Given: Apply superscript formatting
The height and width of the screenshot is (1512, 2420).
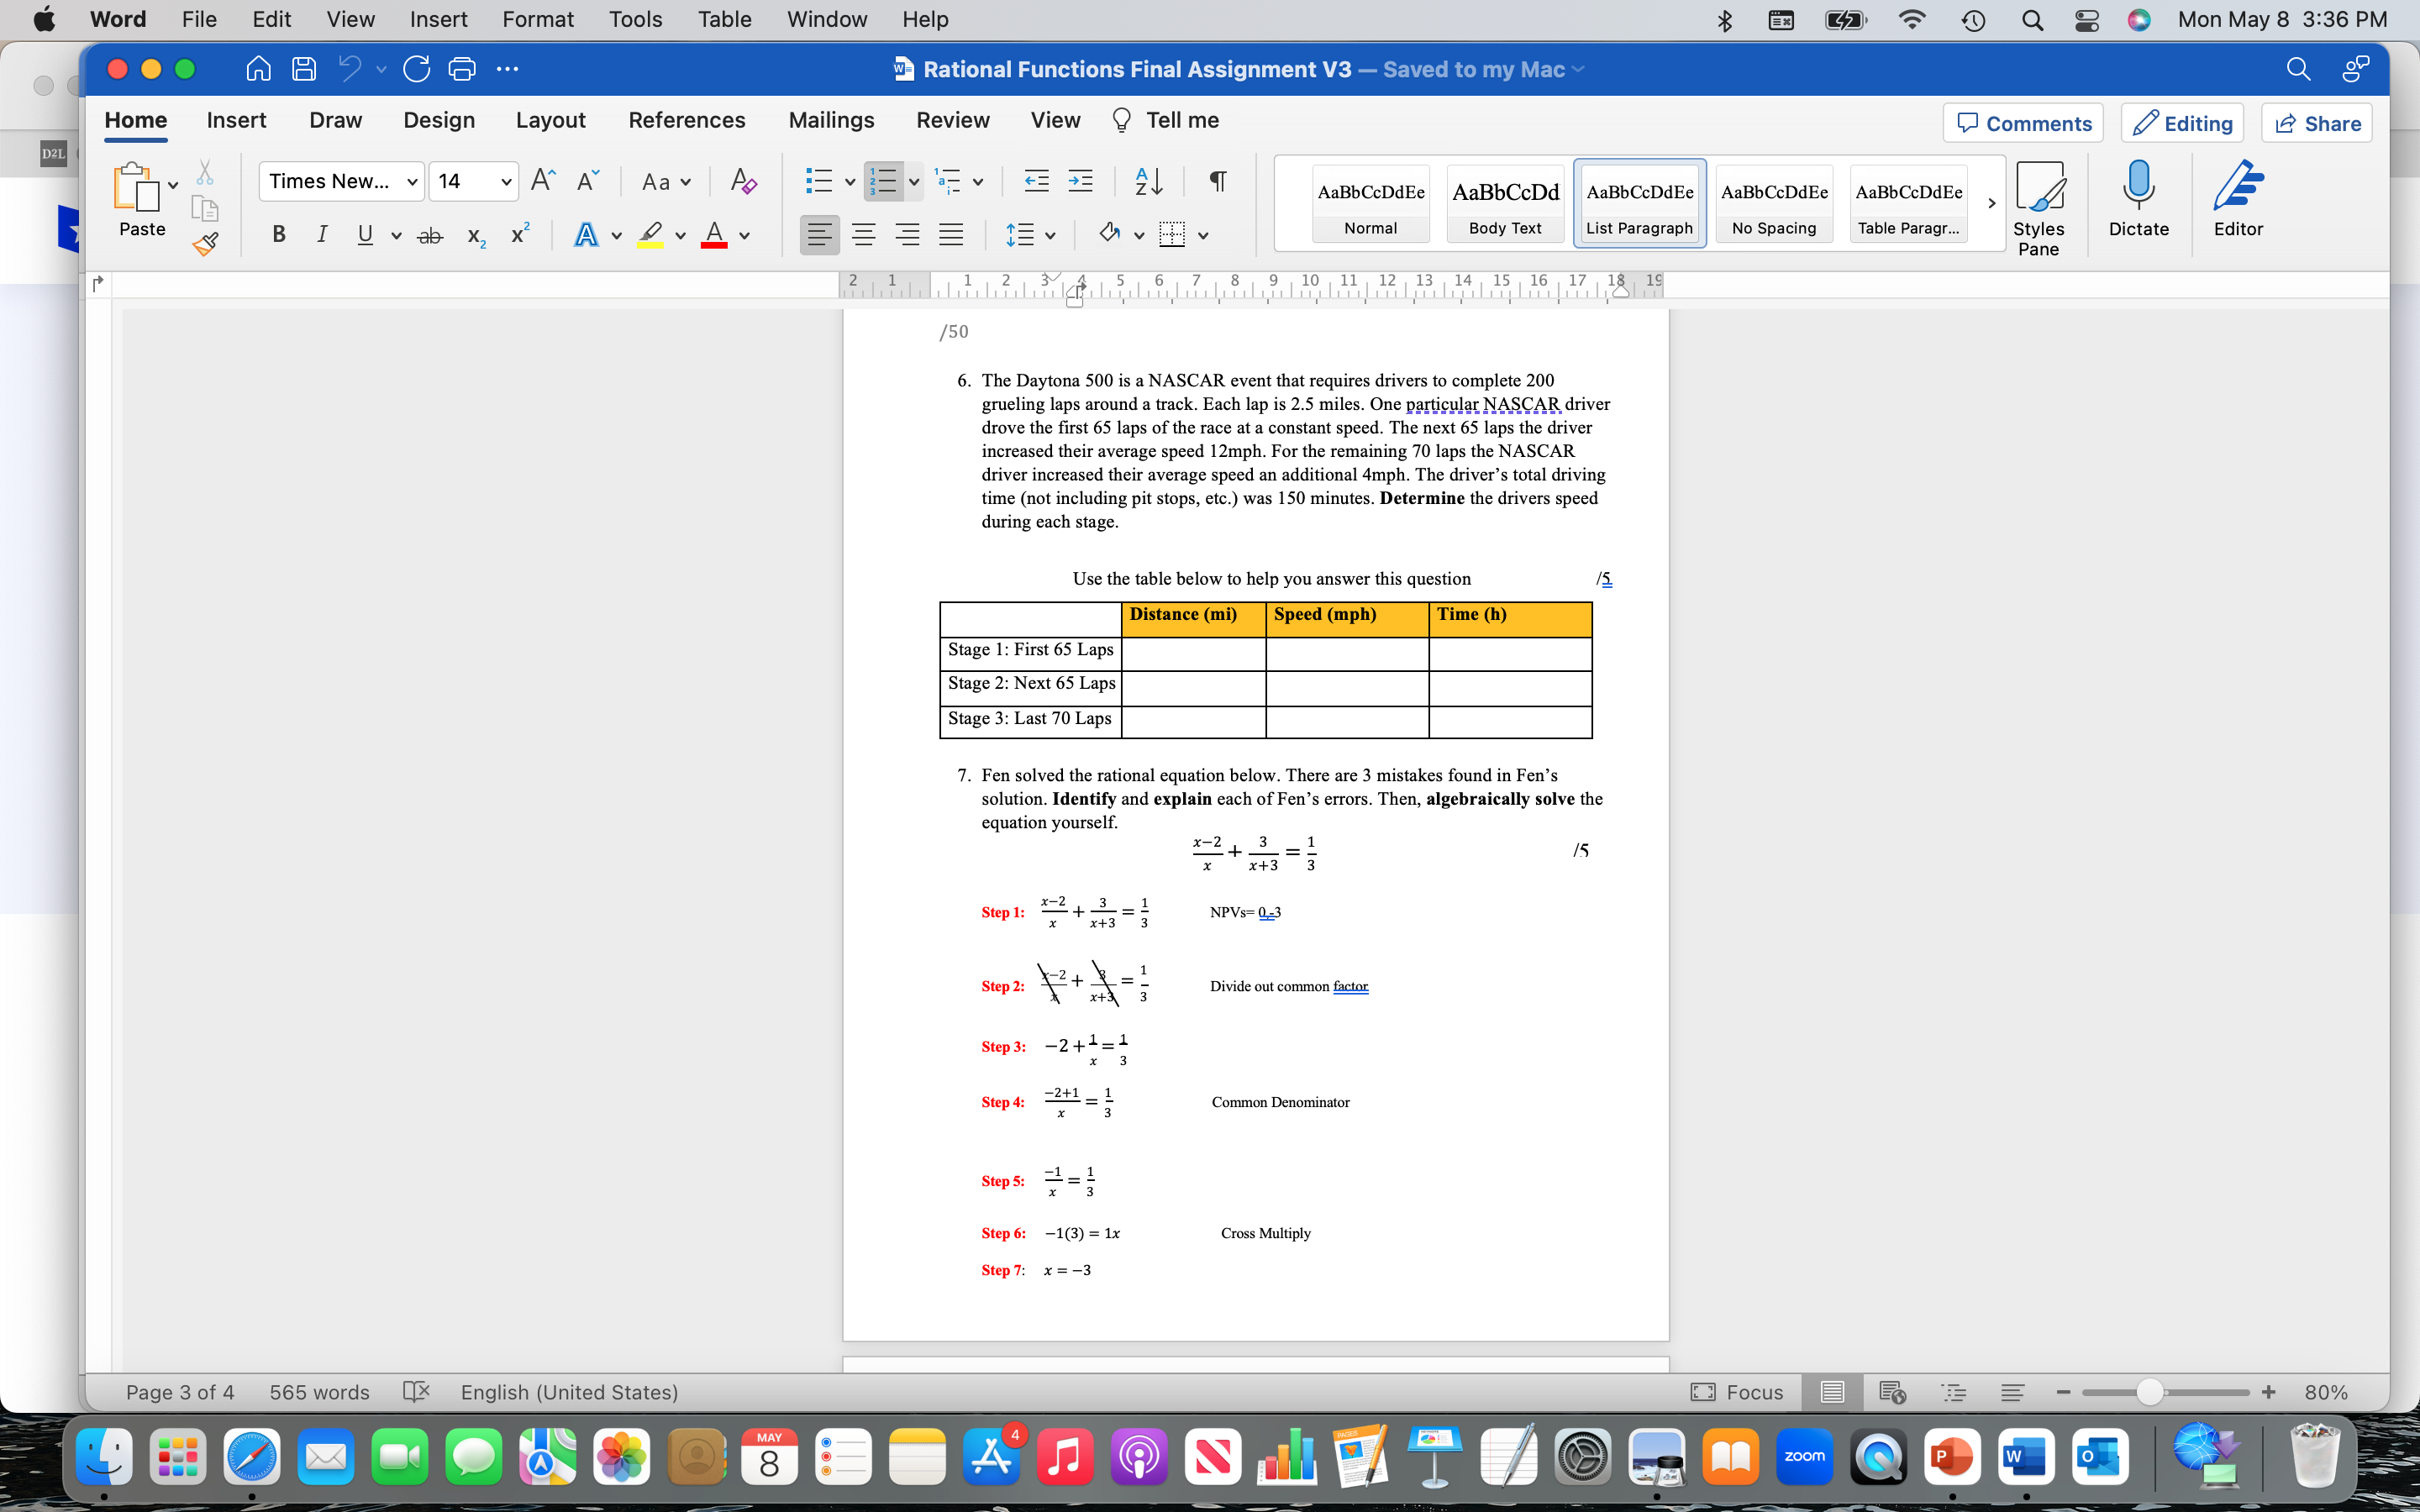Looking at the screenshot, I should pos(518,234).
